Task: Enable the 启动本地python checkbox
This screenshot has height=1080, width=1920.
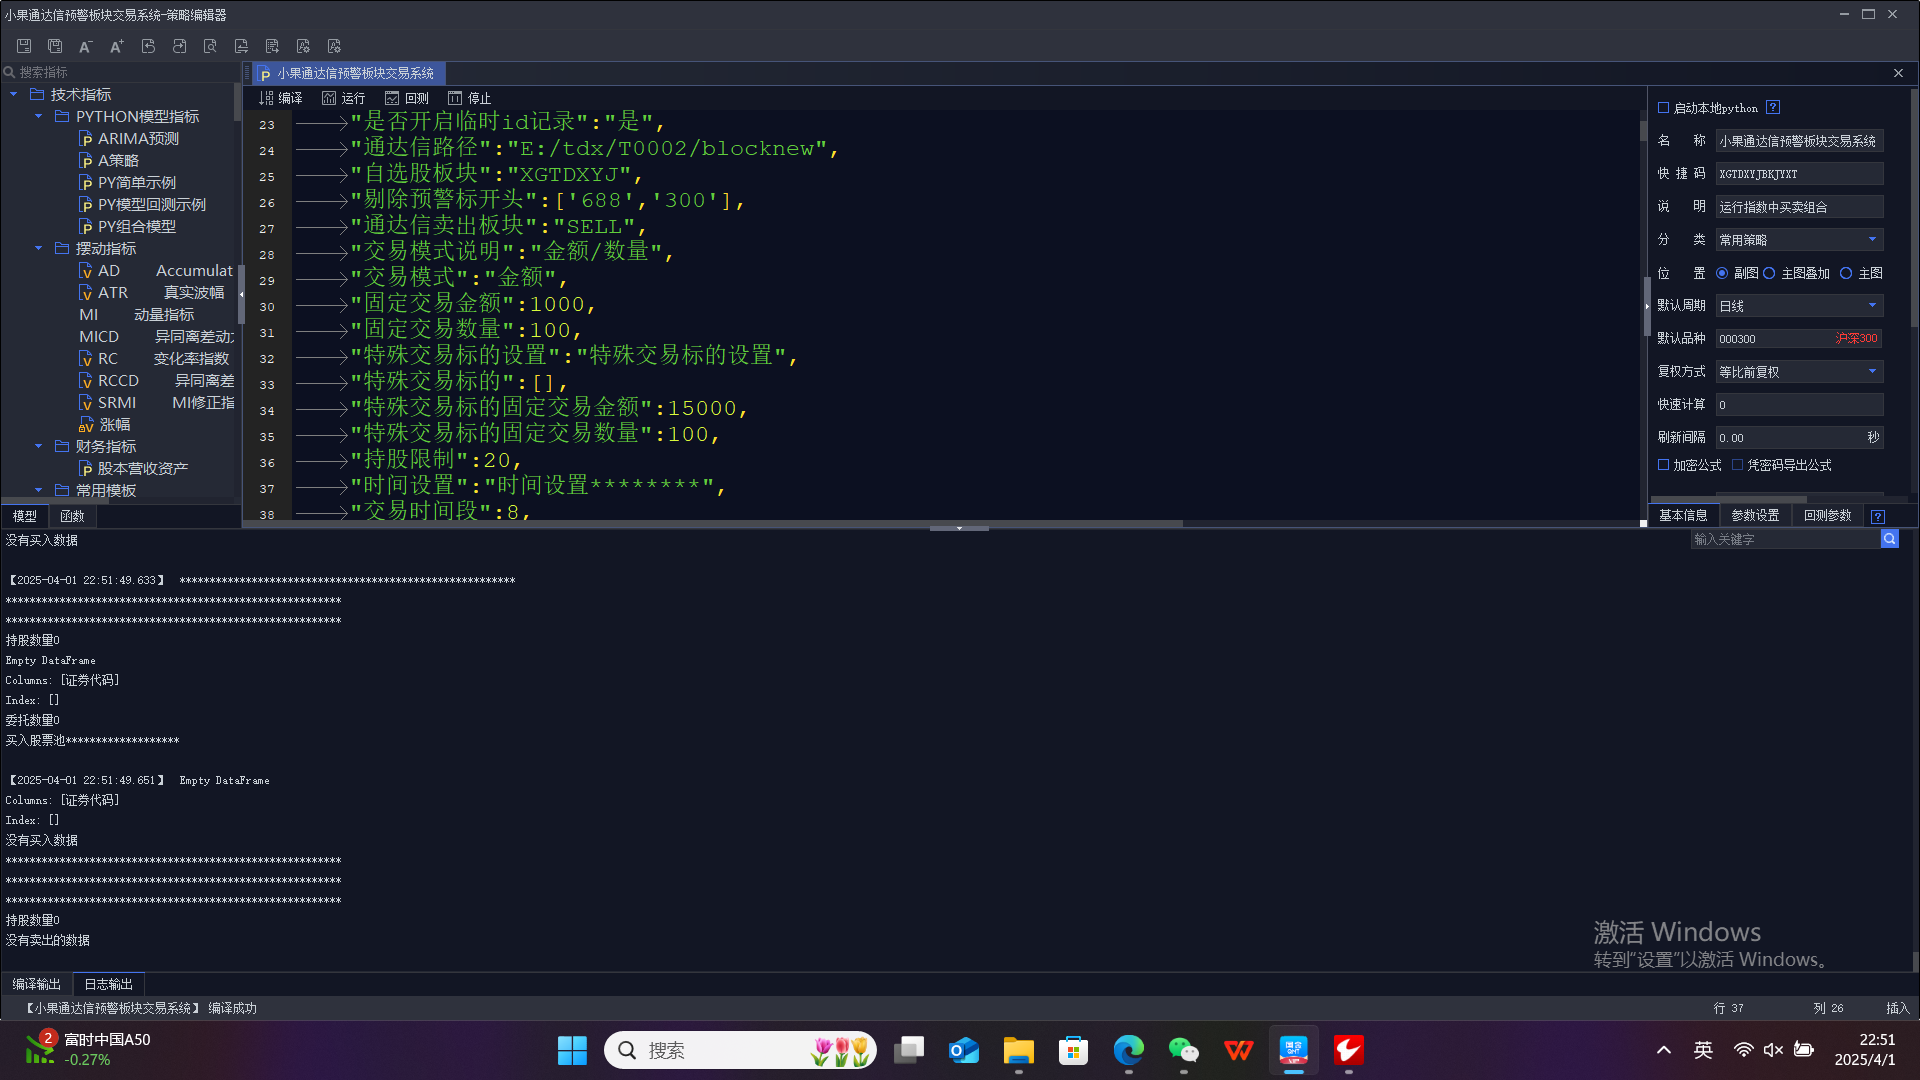Action: click(x=1664, y=107)
